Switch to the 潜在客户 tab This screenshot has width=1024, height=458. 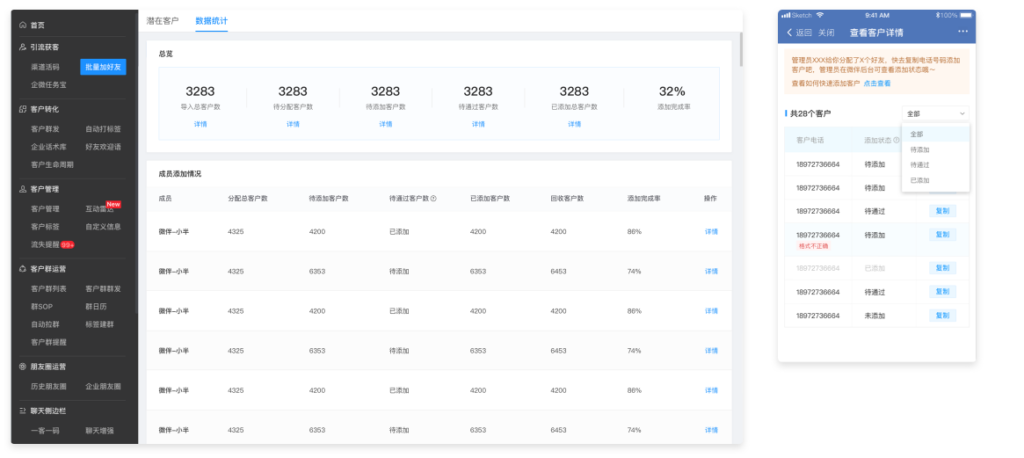tap(163, 20)
